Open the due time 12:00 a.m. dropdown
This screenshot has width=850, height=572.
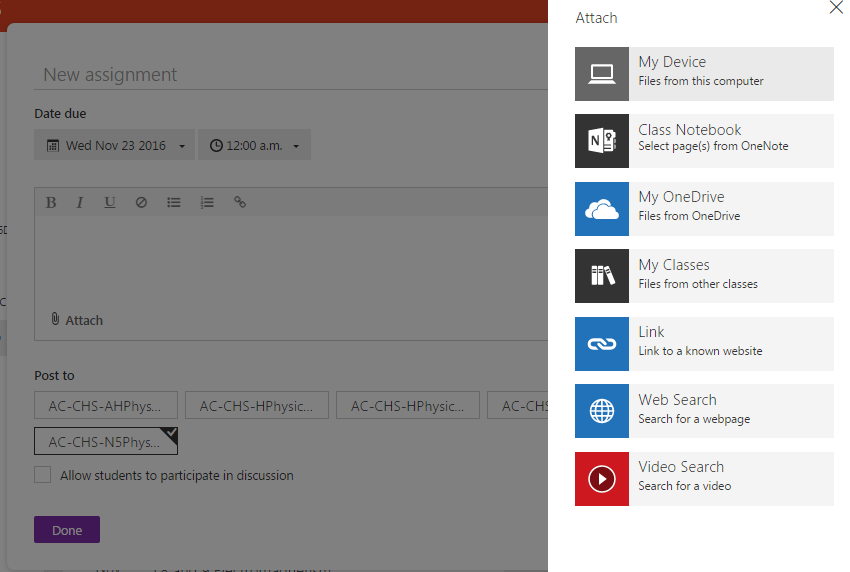coord(254,145)
